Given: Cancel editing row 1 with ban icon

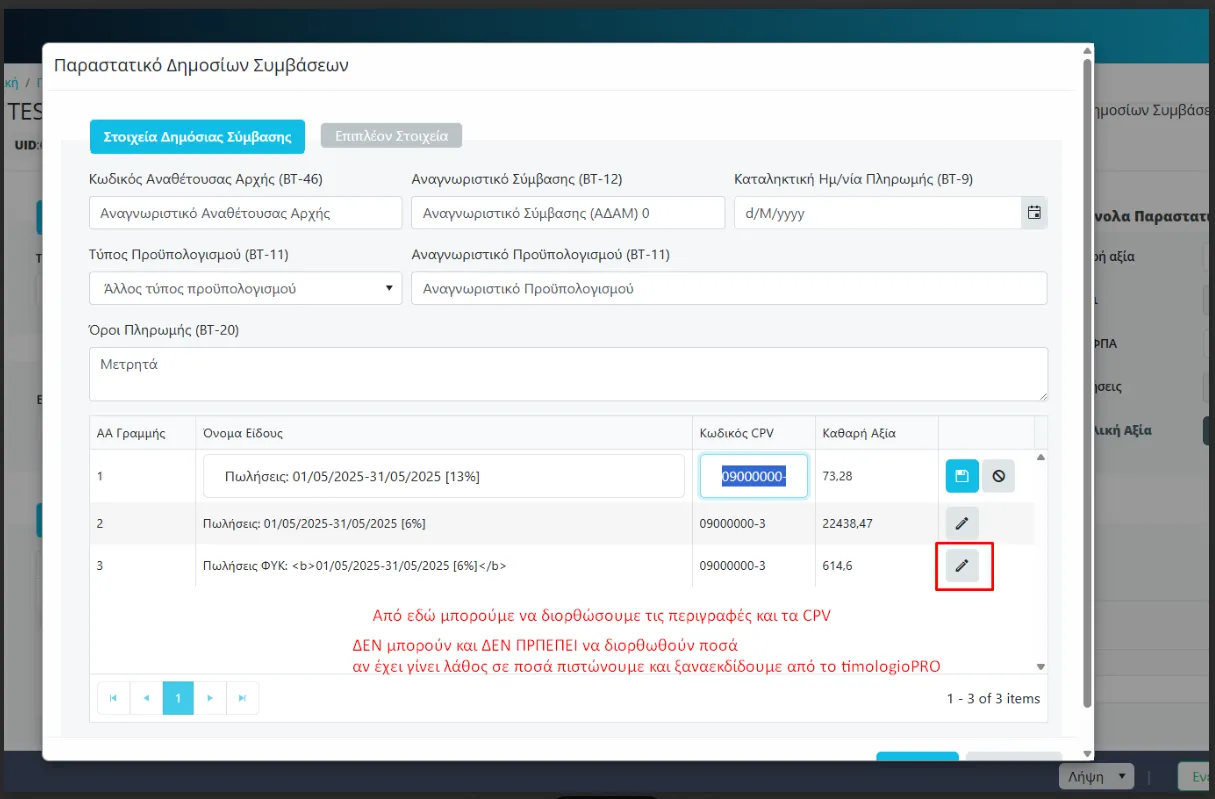Looking at the screenshot, I should 998,477.
